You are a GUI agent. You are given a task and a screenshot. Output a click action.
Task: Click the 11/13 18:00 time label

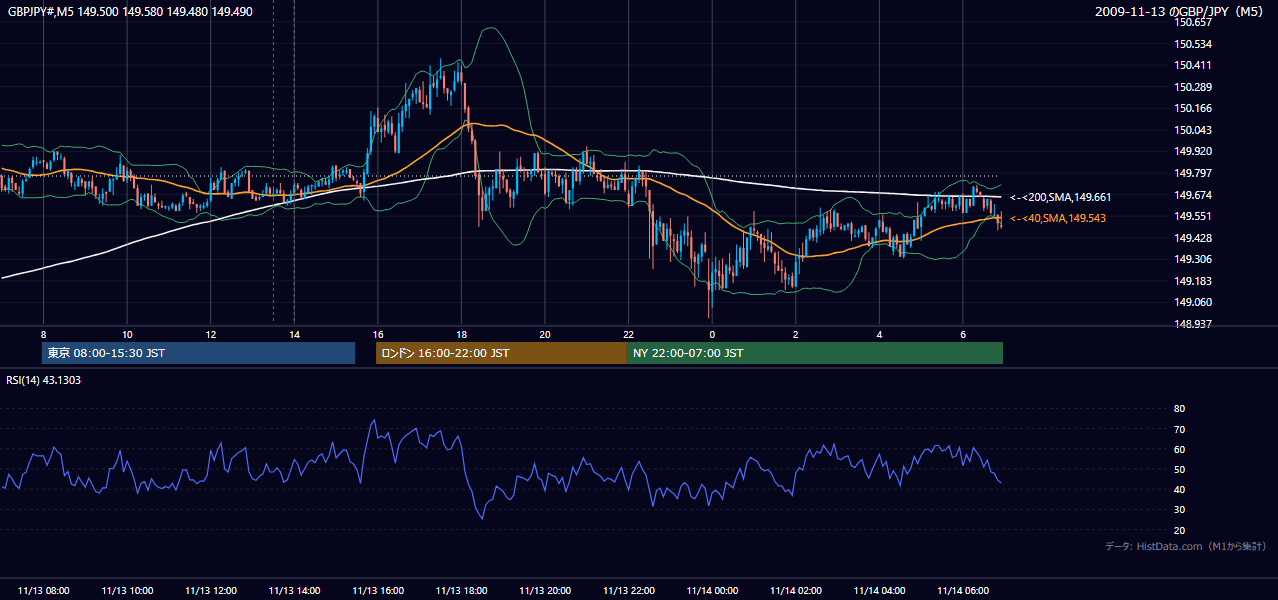461,591
